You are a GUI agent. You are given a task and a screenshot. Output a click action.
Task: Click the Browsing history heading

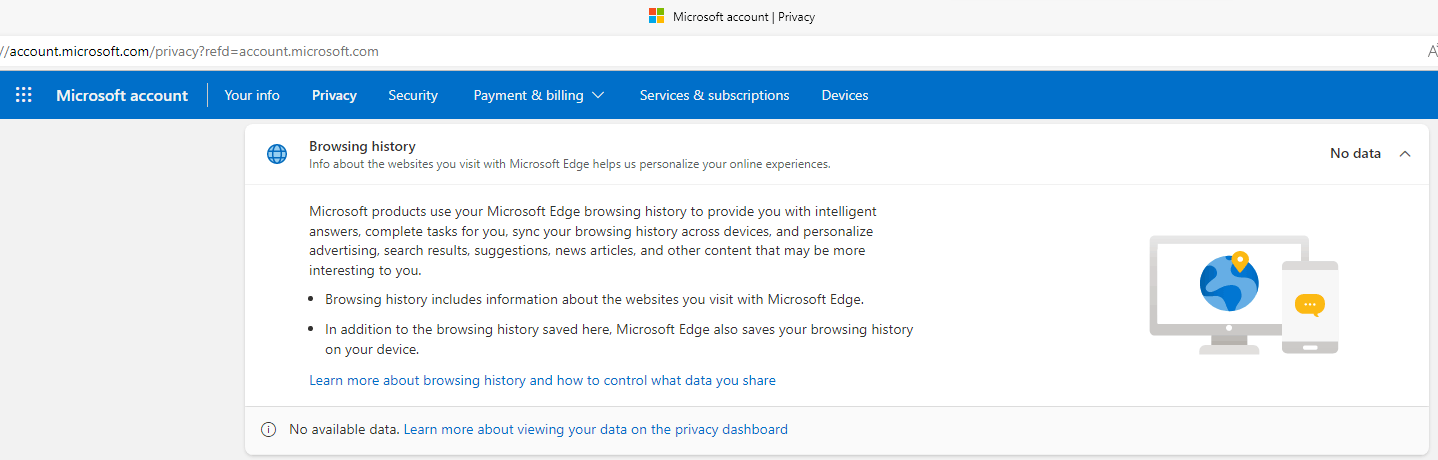[x=362, y=146]
